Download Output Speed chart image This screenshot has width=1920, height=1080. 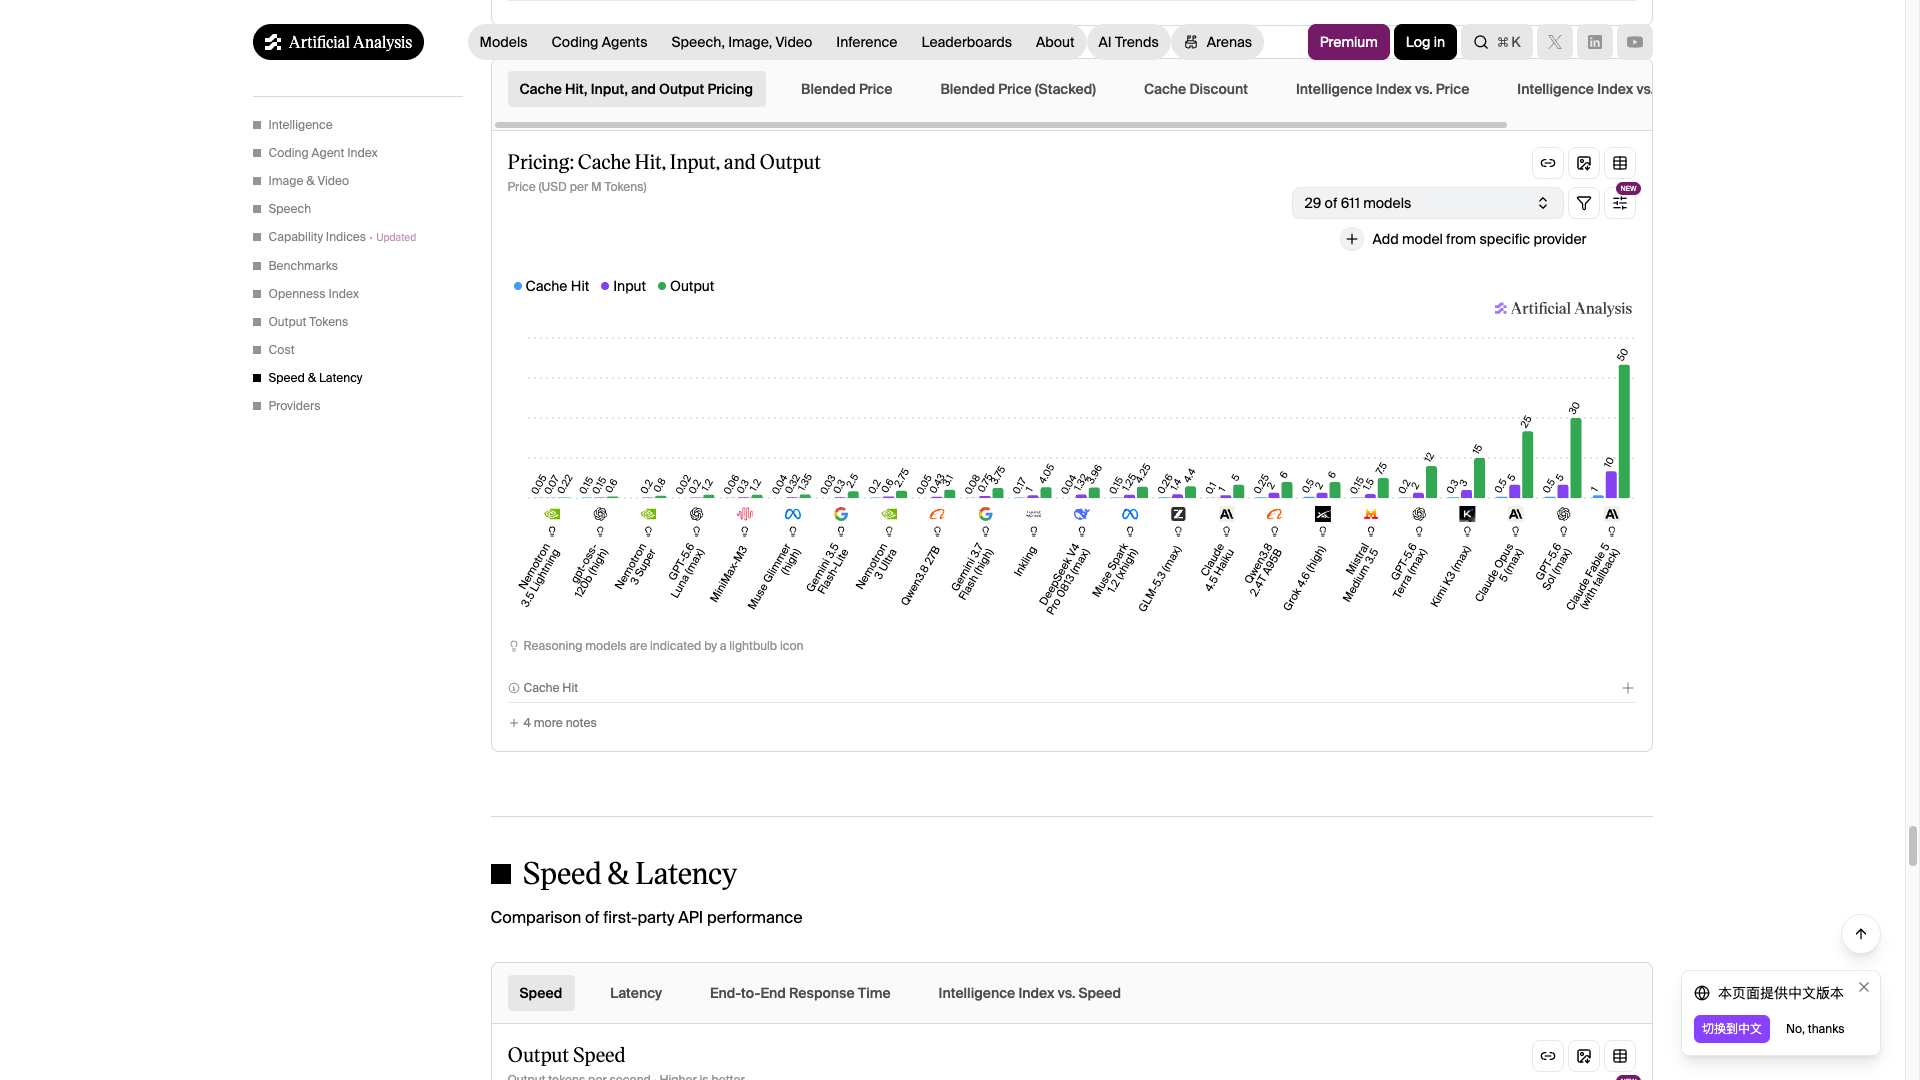(1583, 1056)
